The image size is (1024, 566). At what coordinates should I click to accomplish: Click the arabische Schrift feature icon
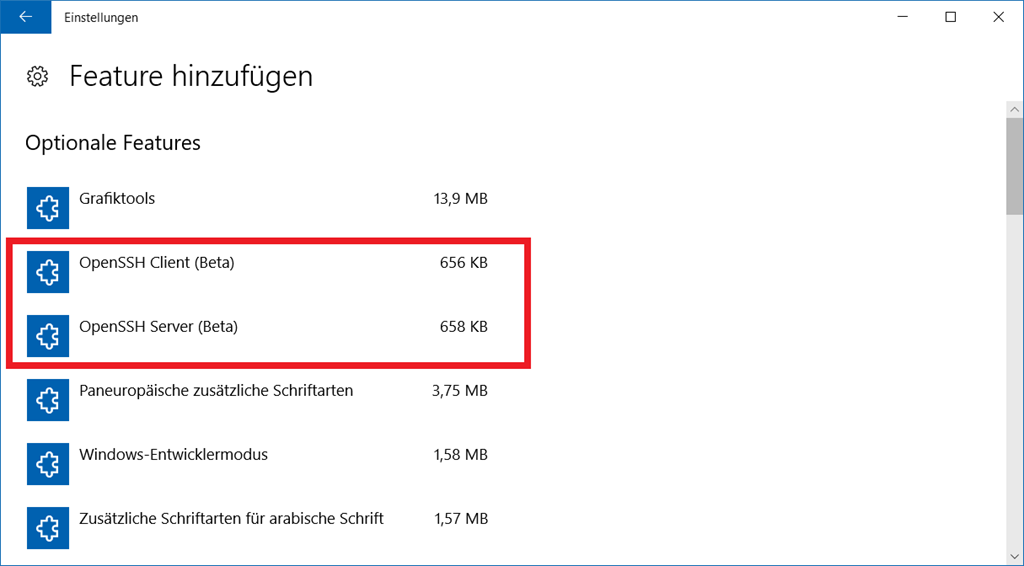point(47,528)
